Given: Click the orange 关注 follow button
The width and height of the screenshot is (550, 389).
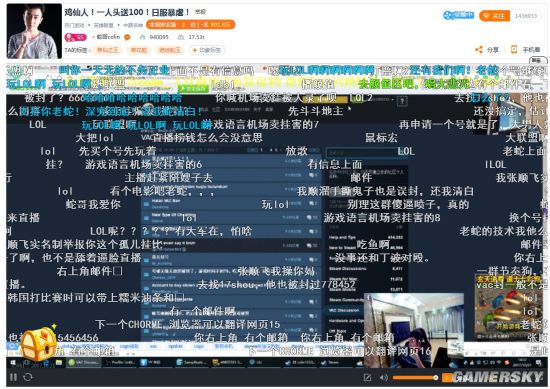Looking at the screenshot, I should tap(495, 16).
